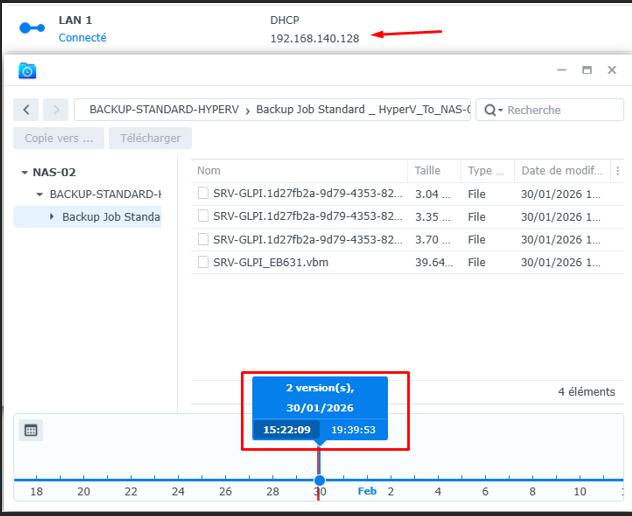Open the Hyper Backup Explorer clock folder icon
The width and height of the screenshot is (632, 516).
tap(27, 71)
